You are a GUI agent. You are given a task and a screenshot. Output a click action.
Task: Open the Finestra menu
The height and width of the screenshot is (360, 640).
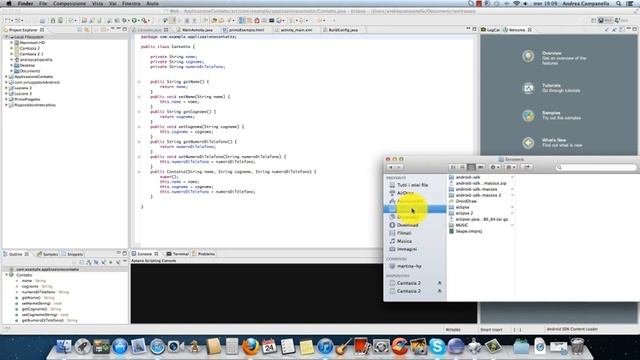tap(131, 3)
